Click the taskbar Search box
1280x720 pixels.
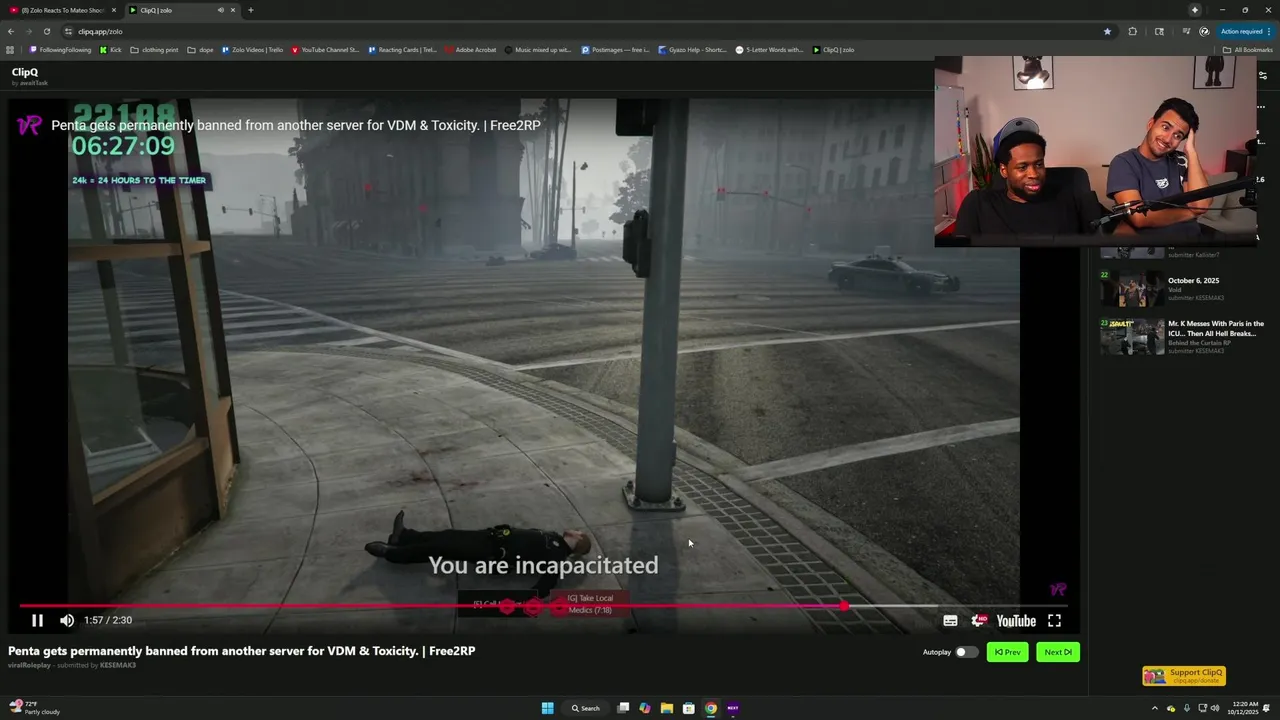click(586, 708)
